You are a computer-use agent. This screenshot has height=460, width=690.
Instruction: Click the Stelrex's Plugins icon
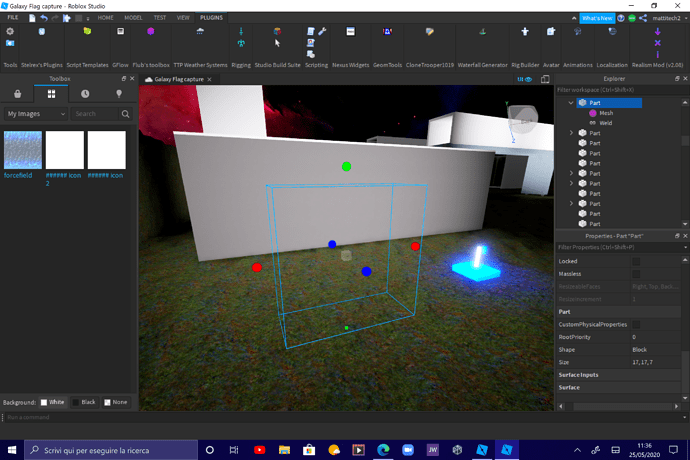point(41,31)
